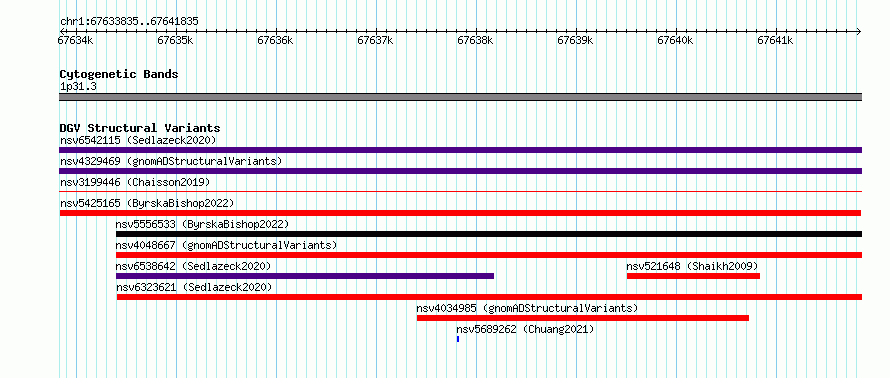The width and height of the screenshot is (890, 378).
Task: Click the 1p31.3 band label
Action: (x=78, y=86)
